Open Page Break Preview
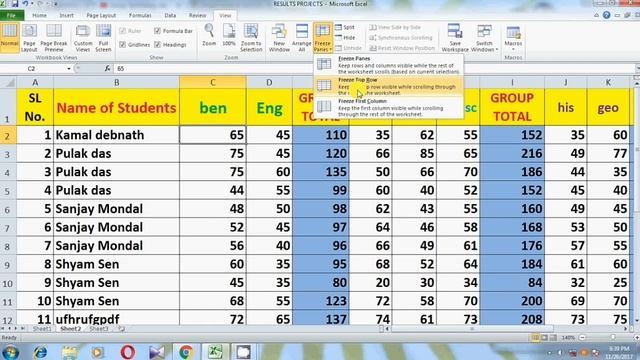Screen dimensions: 640x360 pos(53,38)
